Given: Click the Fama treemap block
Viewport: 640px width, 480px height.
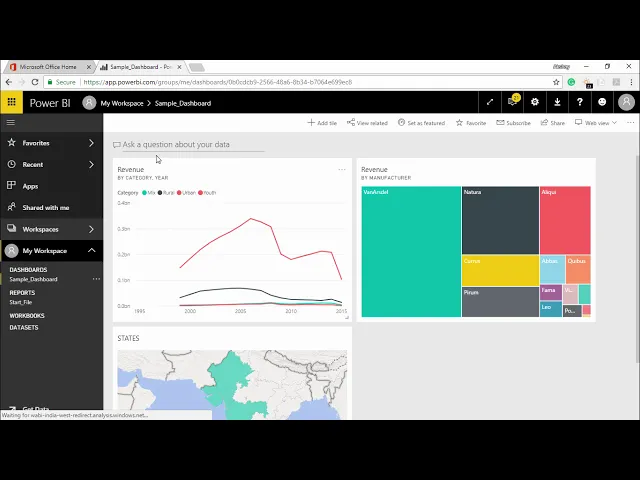Looking at the screenshot, I should tap(551, 293).
